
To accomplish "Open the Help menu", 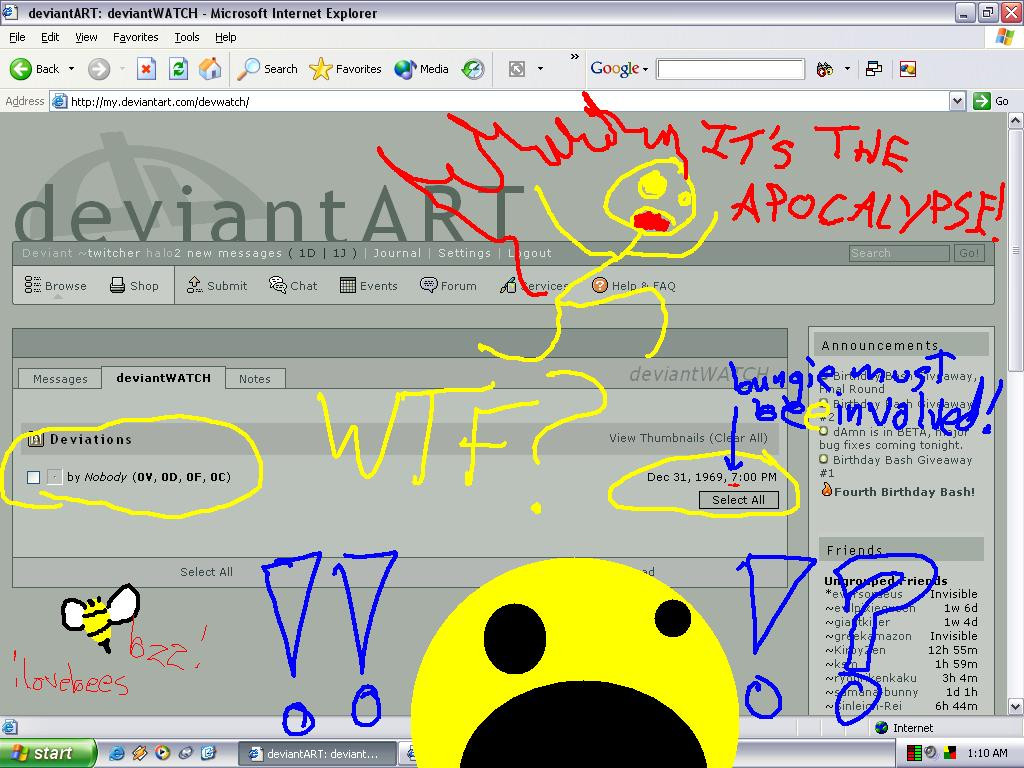I will pos(225,37).
